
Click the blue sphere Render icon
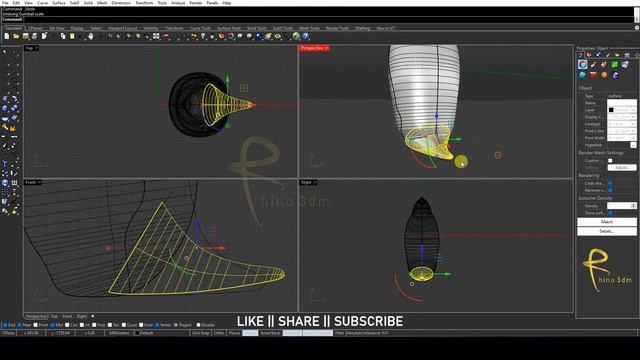pyautogui.click(x=259, y=36)
